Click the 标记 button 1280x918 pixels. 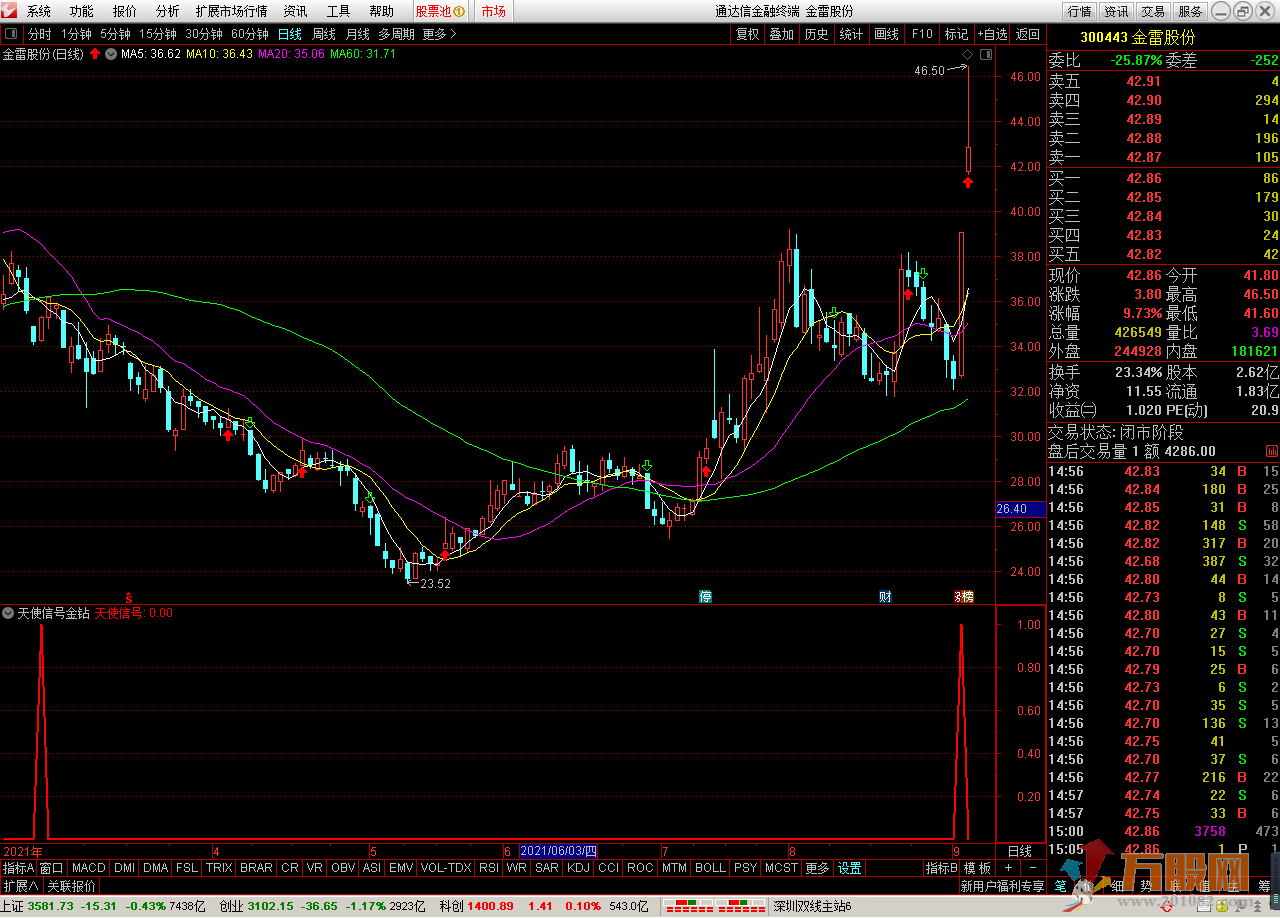957,34
